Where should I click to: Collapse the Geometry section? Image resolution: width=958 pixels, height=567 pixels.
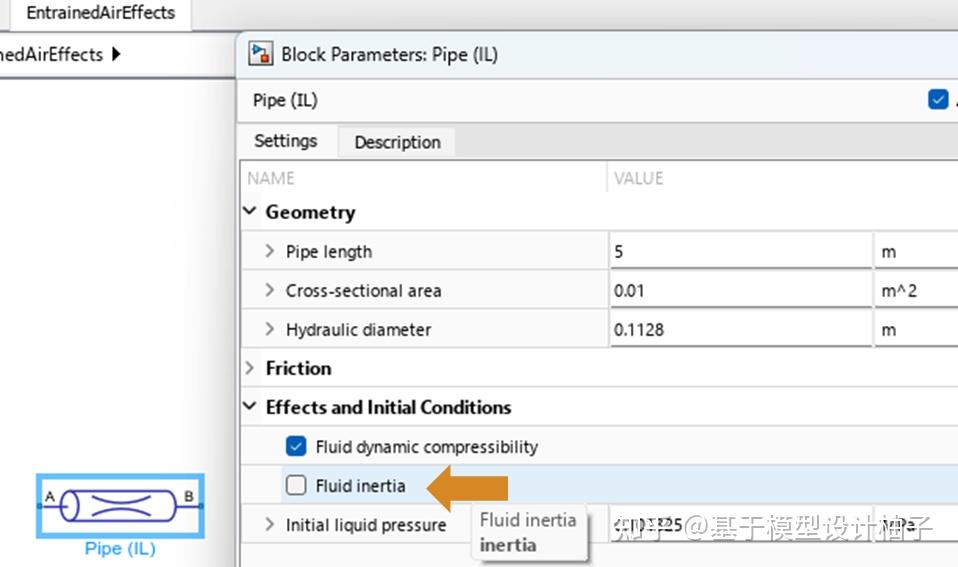(x=250, y=212)
